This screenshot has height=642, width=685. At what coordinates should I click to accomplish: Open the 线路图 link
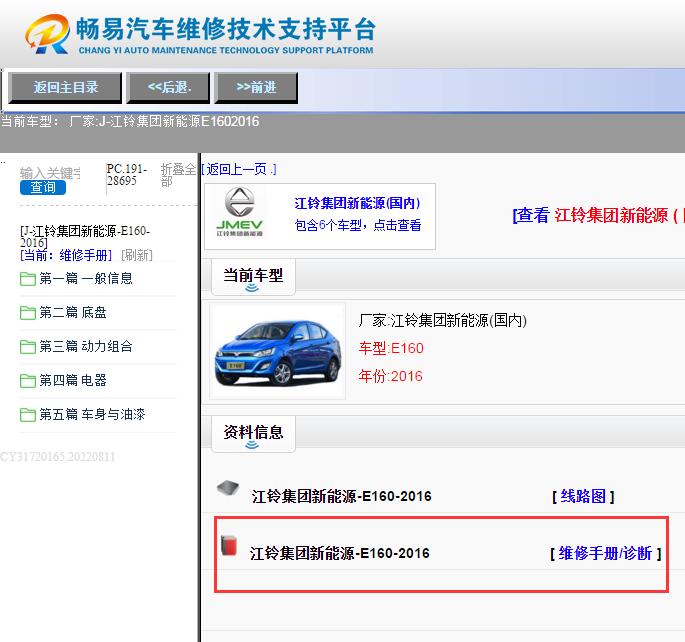click(x=583, y=497)
